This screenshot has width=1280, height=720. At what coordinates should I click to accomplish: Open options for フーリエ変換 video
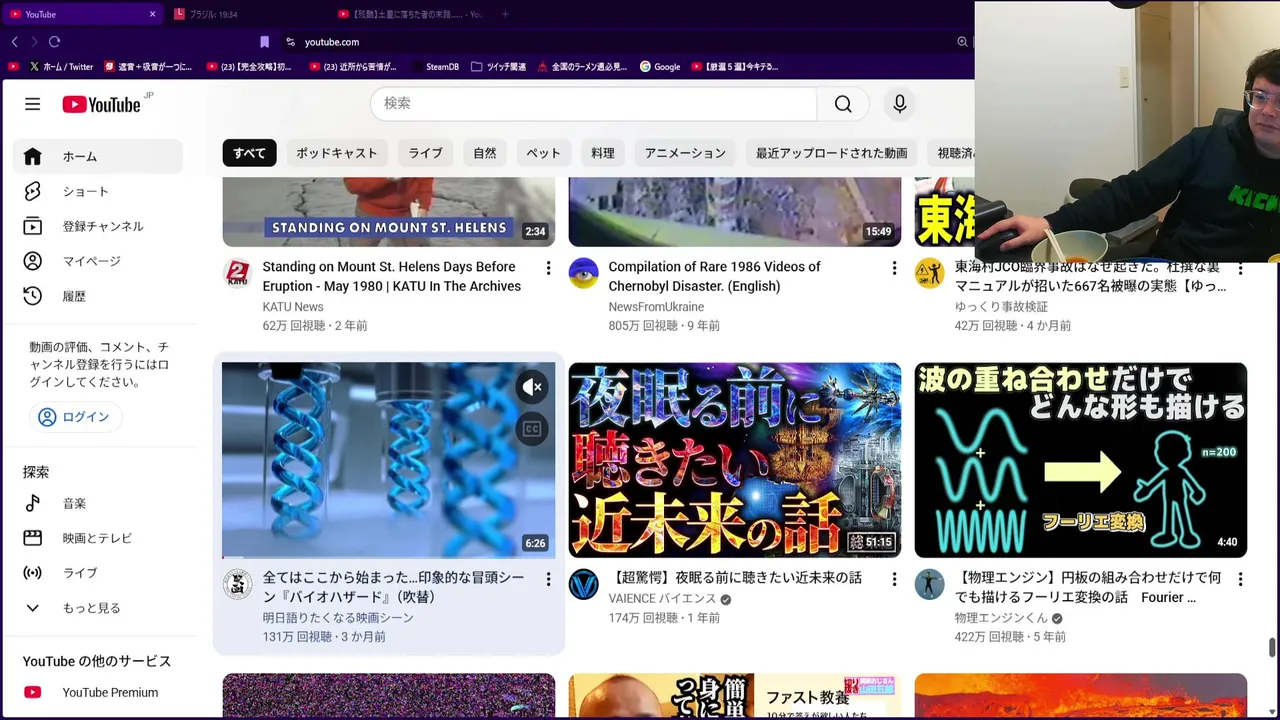1240,579
